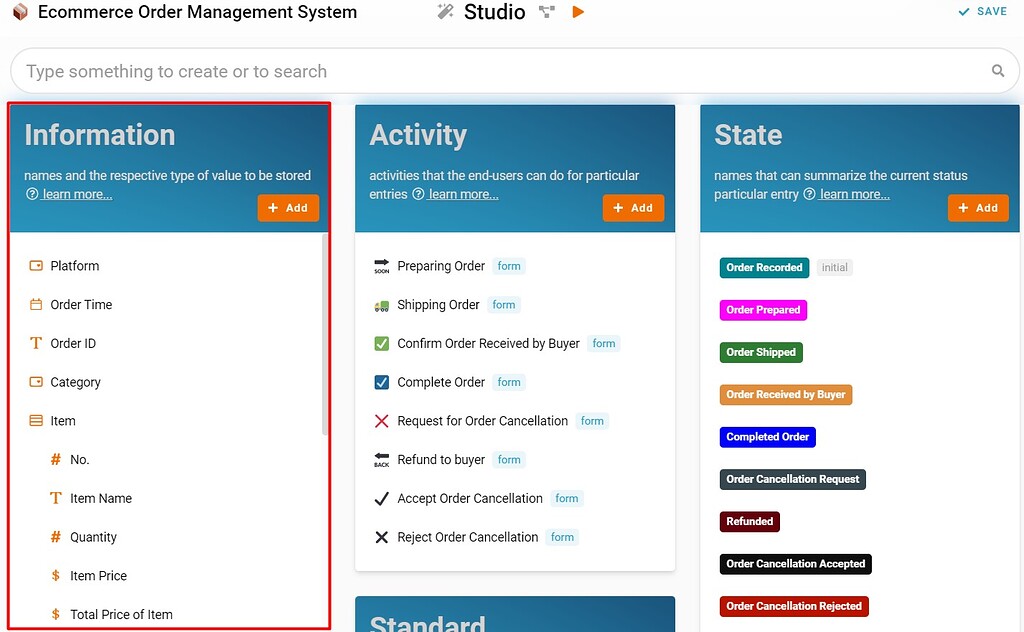Select the Order Cancellation Request badge
Image resolution: width=1024 pixels, height=632 pixels.
point(793,479)
